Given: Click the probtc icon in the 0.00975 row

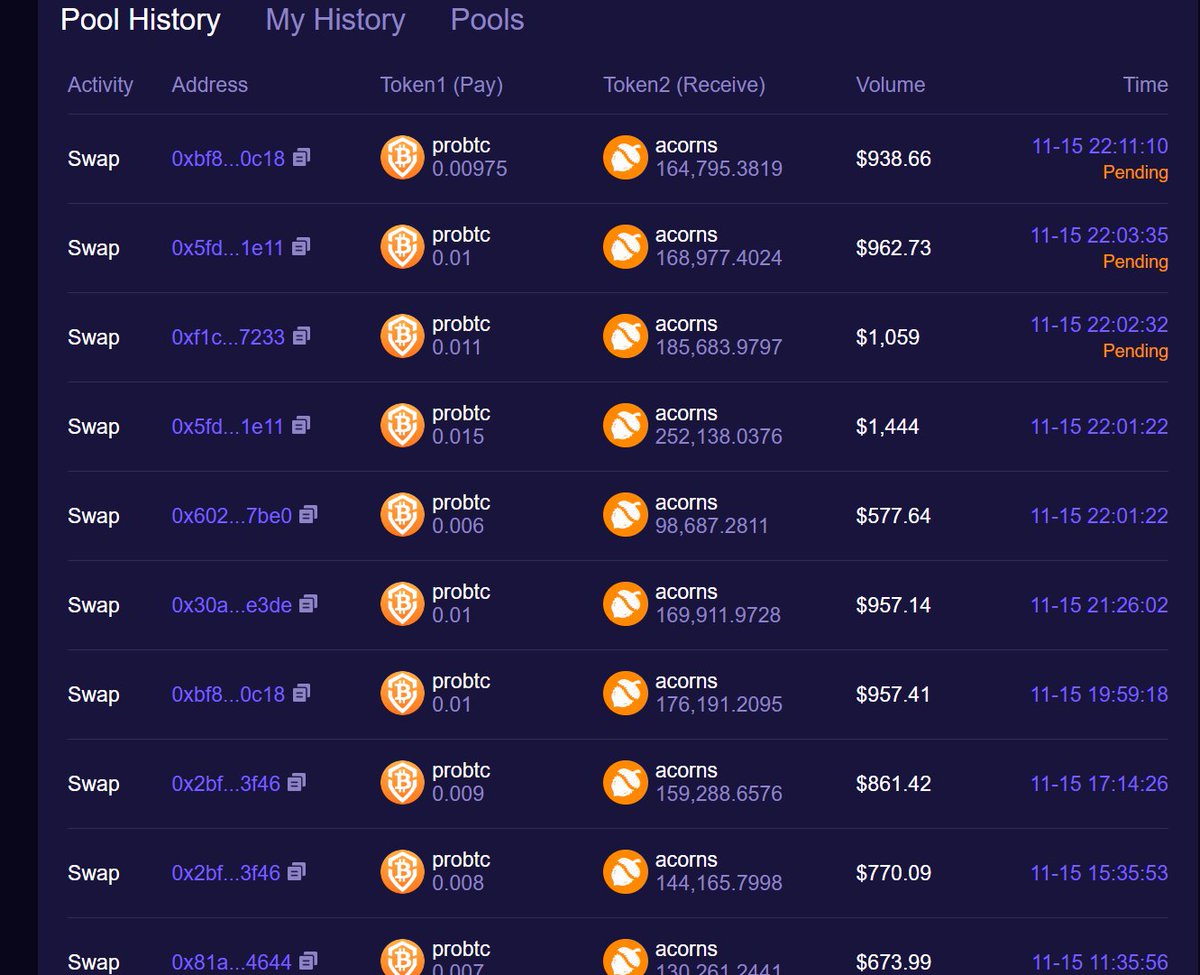Looking at the screenshot, I should click(402, 158).
